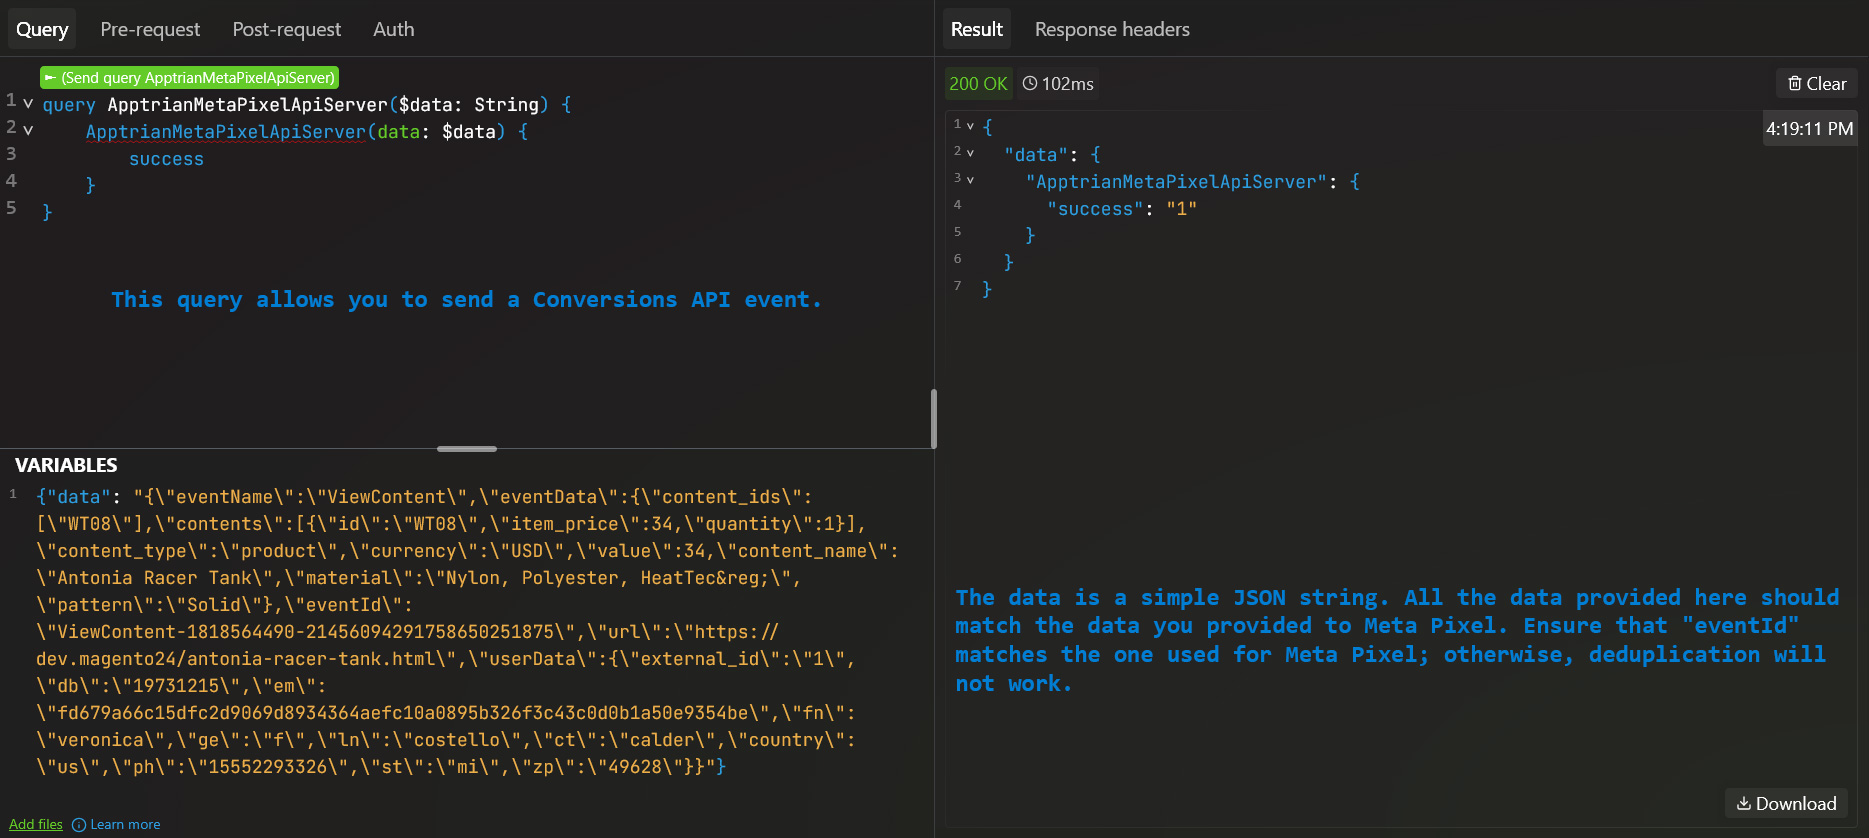This screenshot has height=838, width=1869.
Task: Click "success": "1" in the result
Action: click(1122, 209)
